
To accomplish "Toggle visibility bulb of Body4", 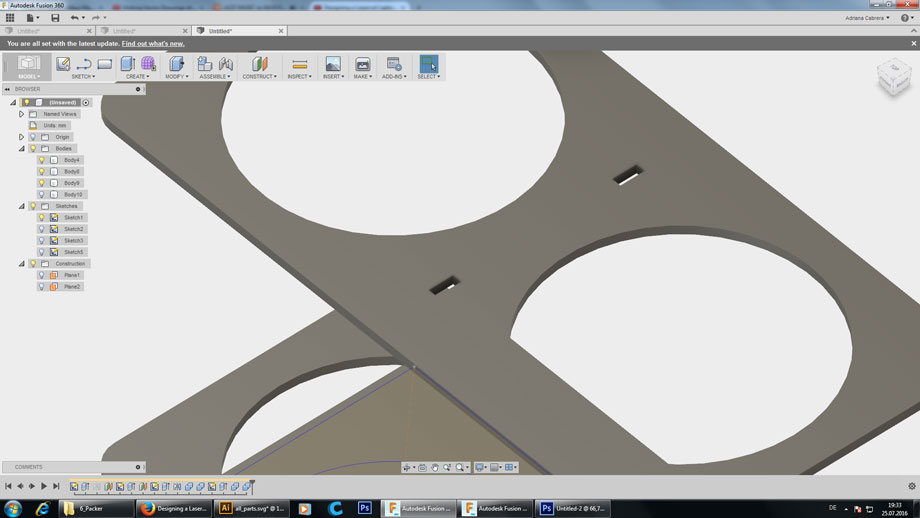I will 42,160.
